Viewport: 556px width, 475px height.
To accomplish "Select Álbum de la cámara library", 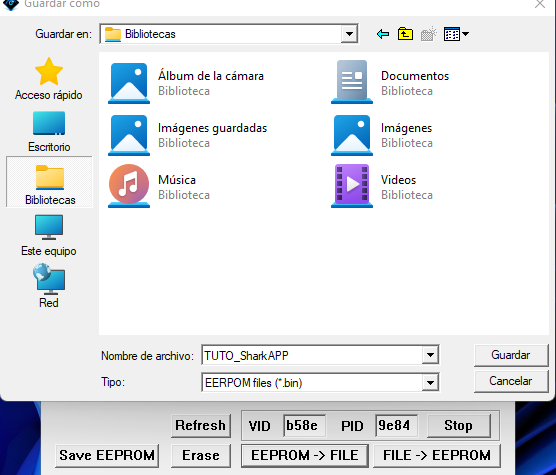I will 186,82.
